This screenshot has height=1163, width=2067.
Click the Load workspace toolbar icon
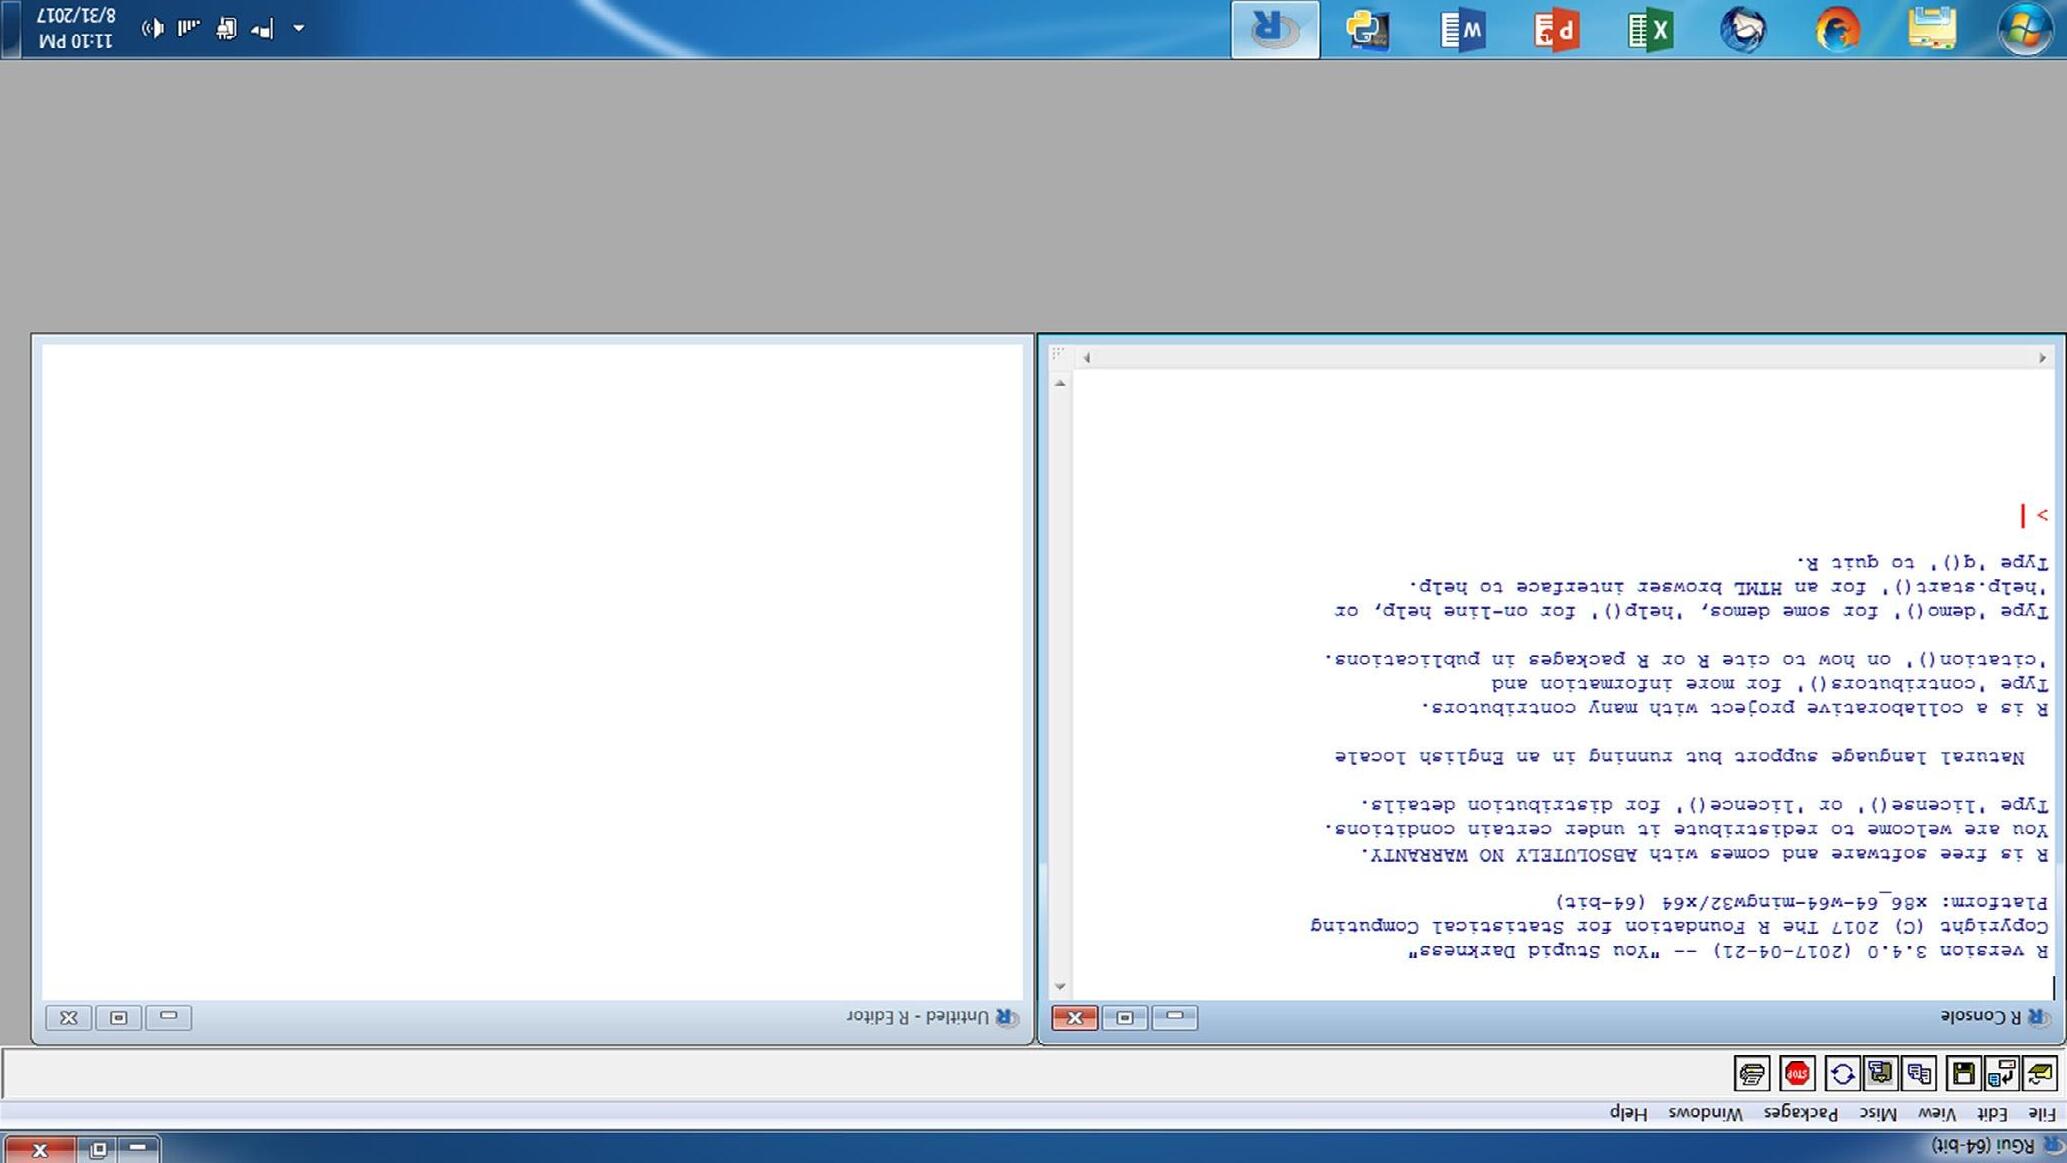pos(2001,1074)
